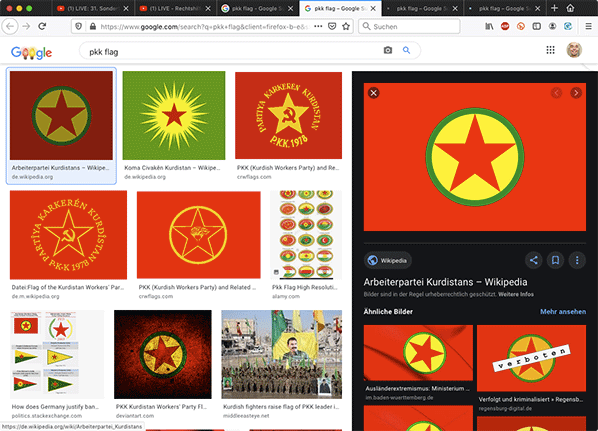Close the first YouTube LIVE tab
This screenshot has width=598, height=431.
point(126,8)
